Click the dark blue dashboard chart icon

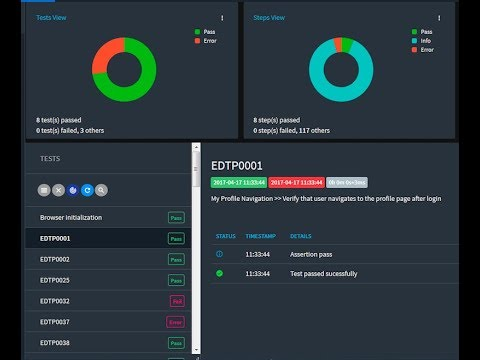click(73, 190)
